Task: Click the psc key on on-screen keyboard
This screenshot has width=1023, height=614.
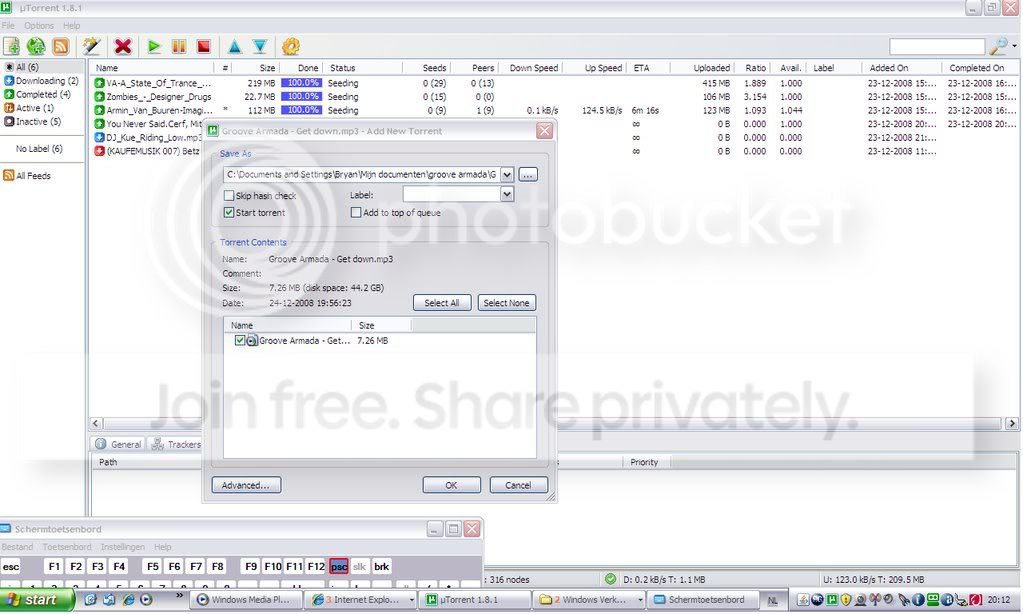Action: pyautogui.click(x=339, y=566)
